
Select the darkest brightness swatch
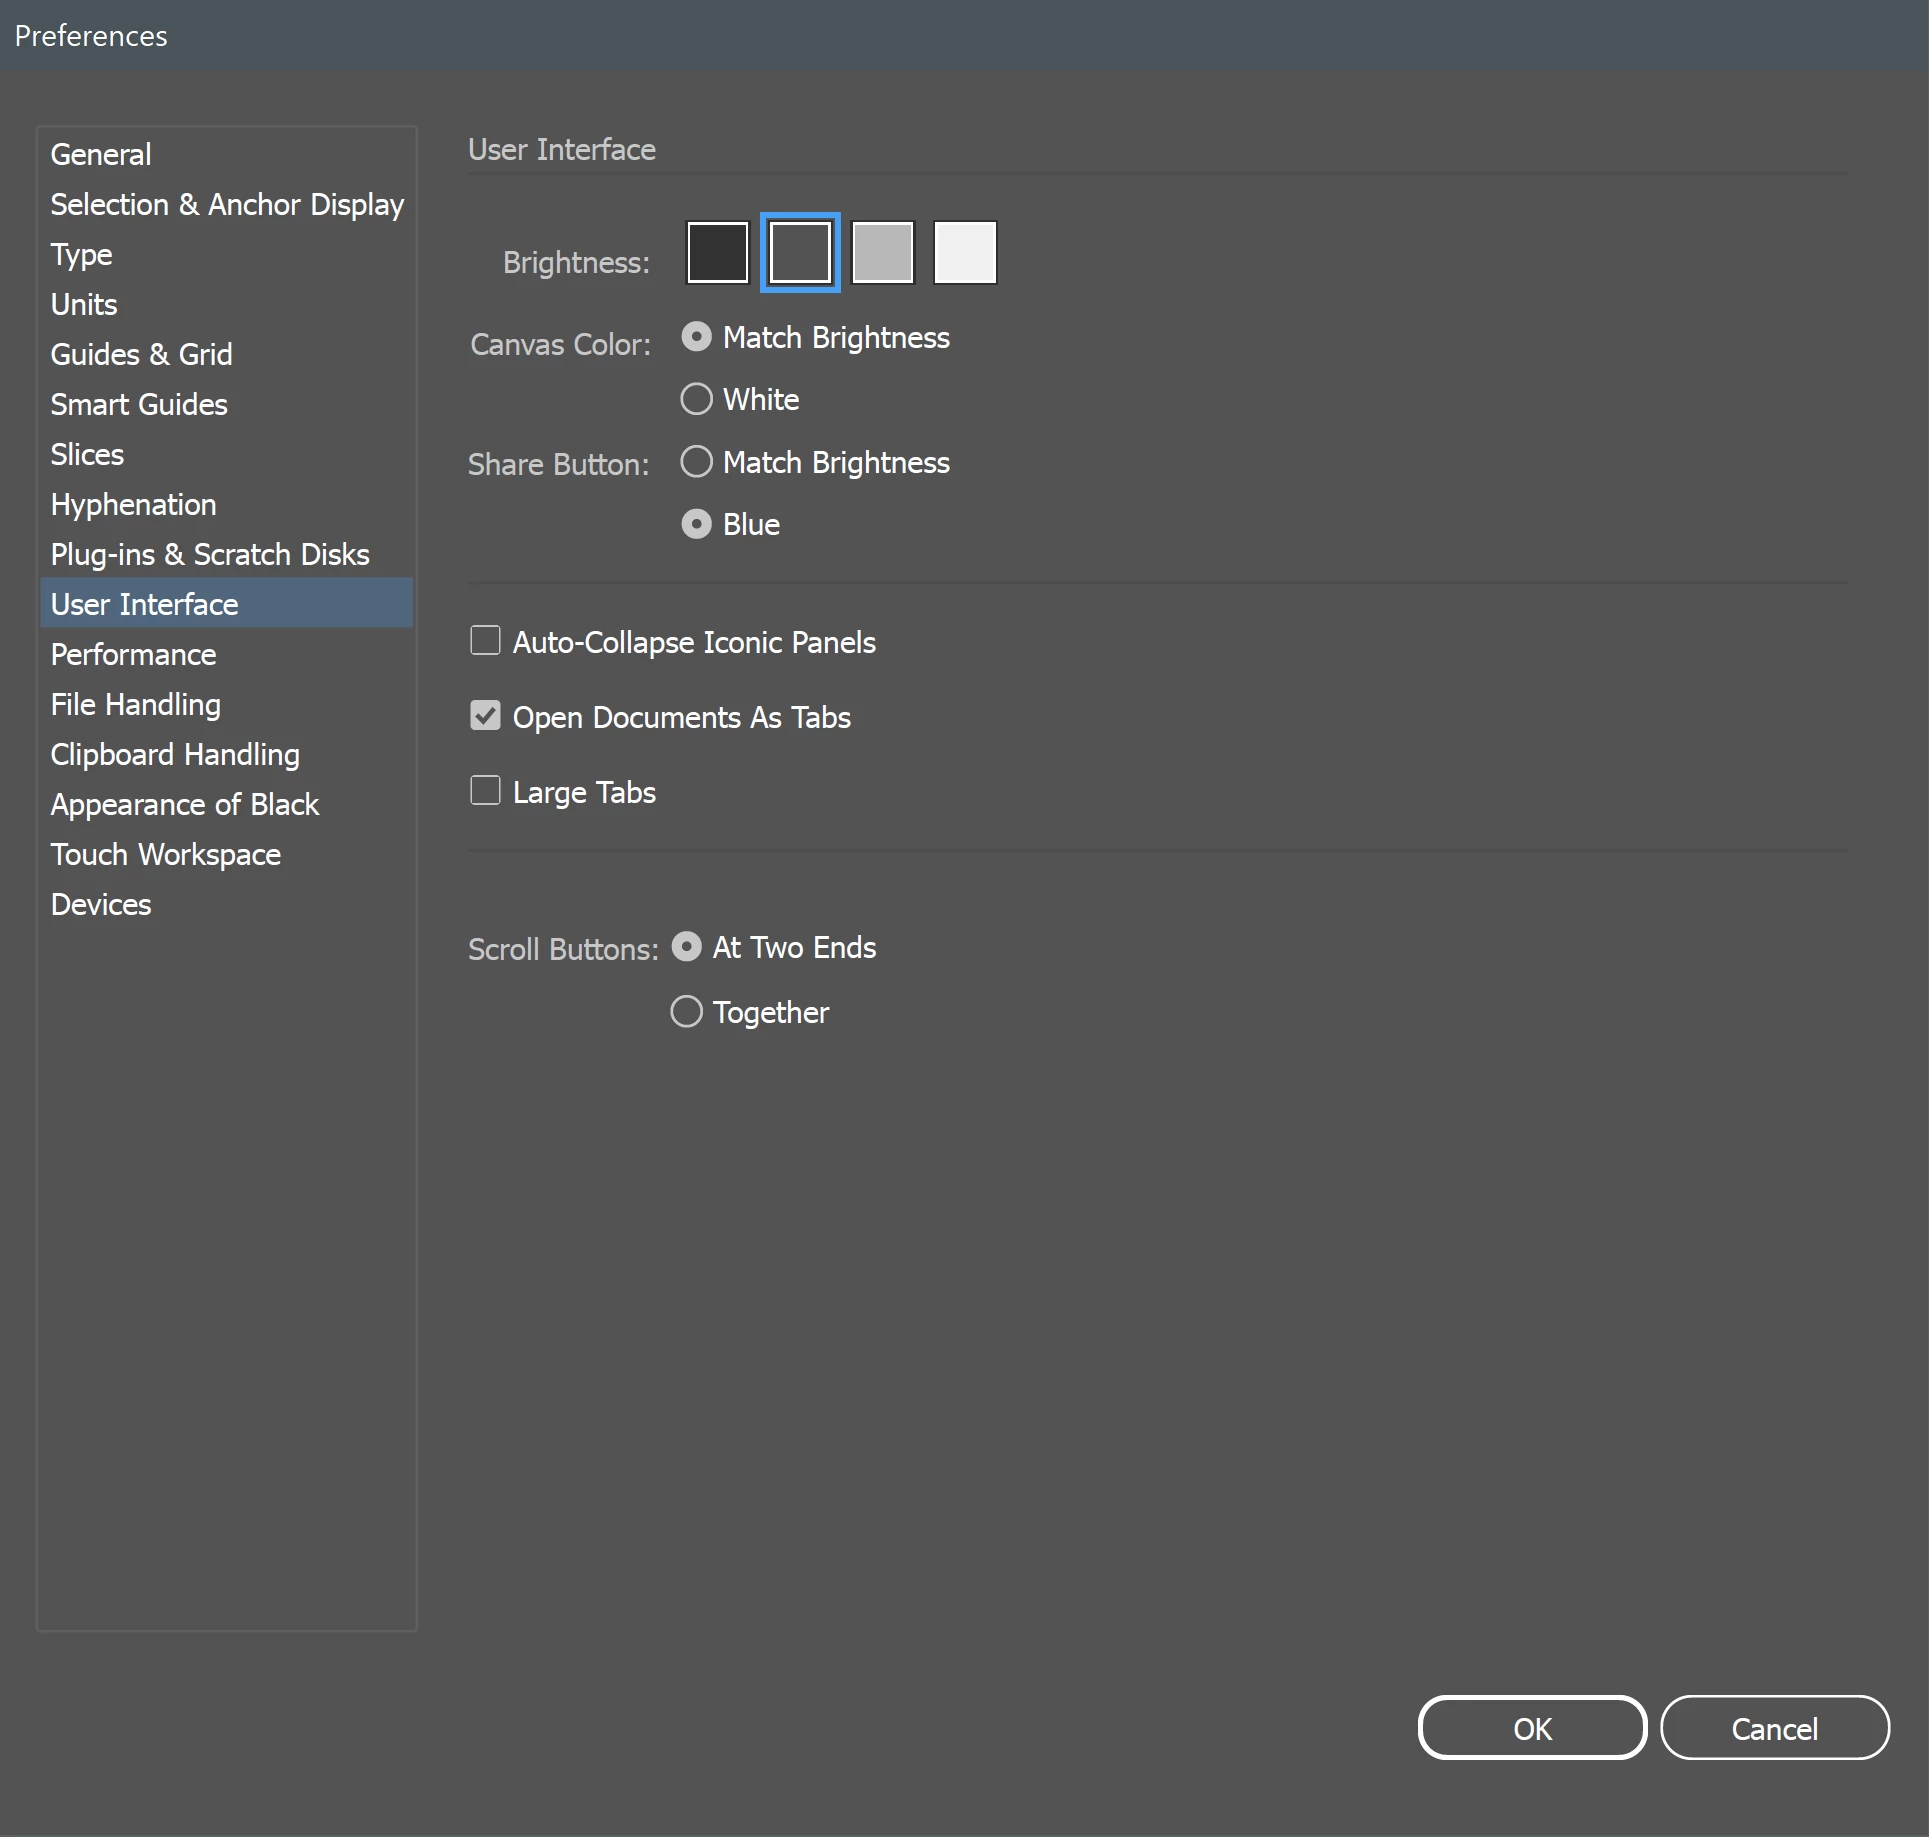click(x=717, y=253)
